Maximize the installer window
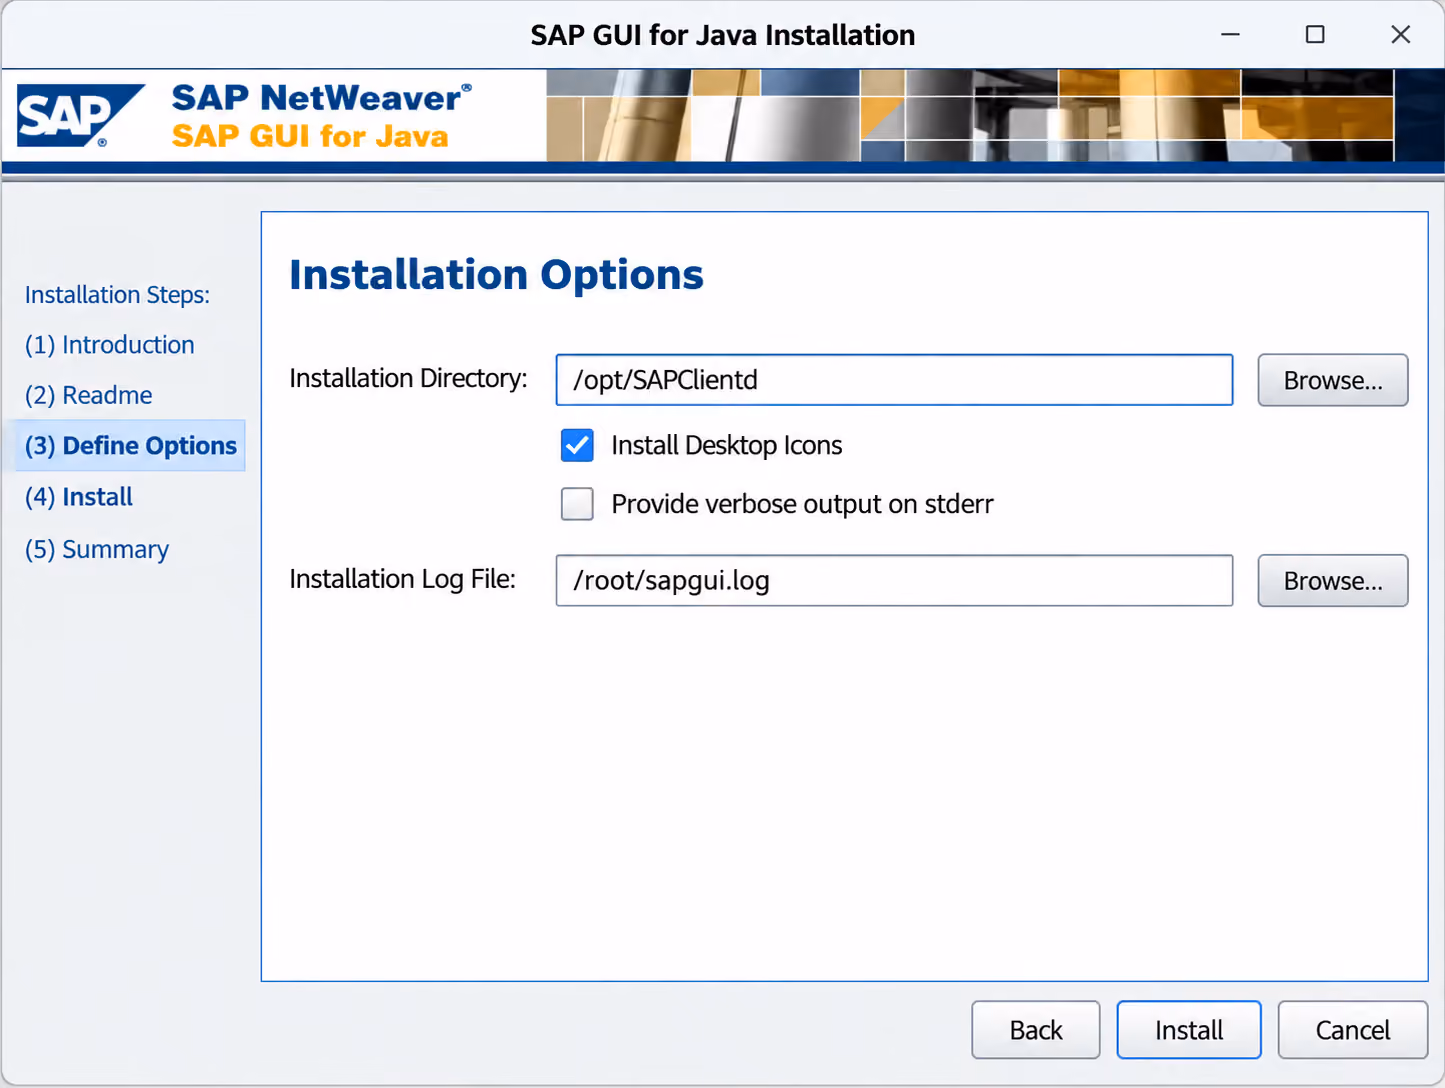Image resolution: width=1445 pixels, height=1088 pixels. point(1315,35)
